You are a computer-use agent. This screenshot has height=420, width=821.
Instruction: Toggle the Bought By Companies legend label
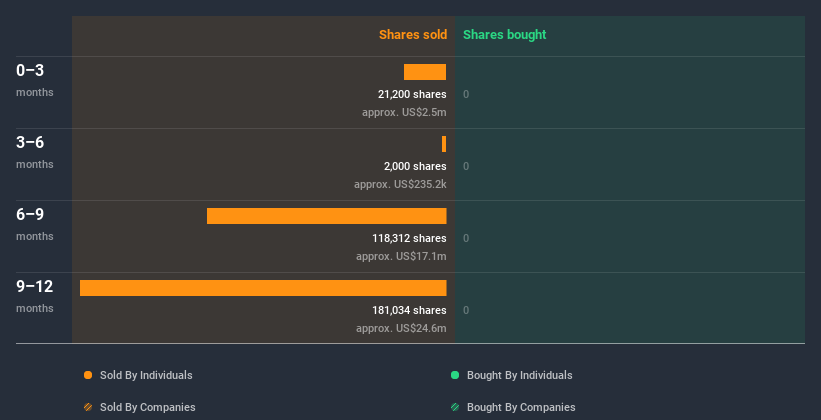click(x=521, y=407)
